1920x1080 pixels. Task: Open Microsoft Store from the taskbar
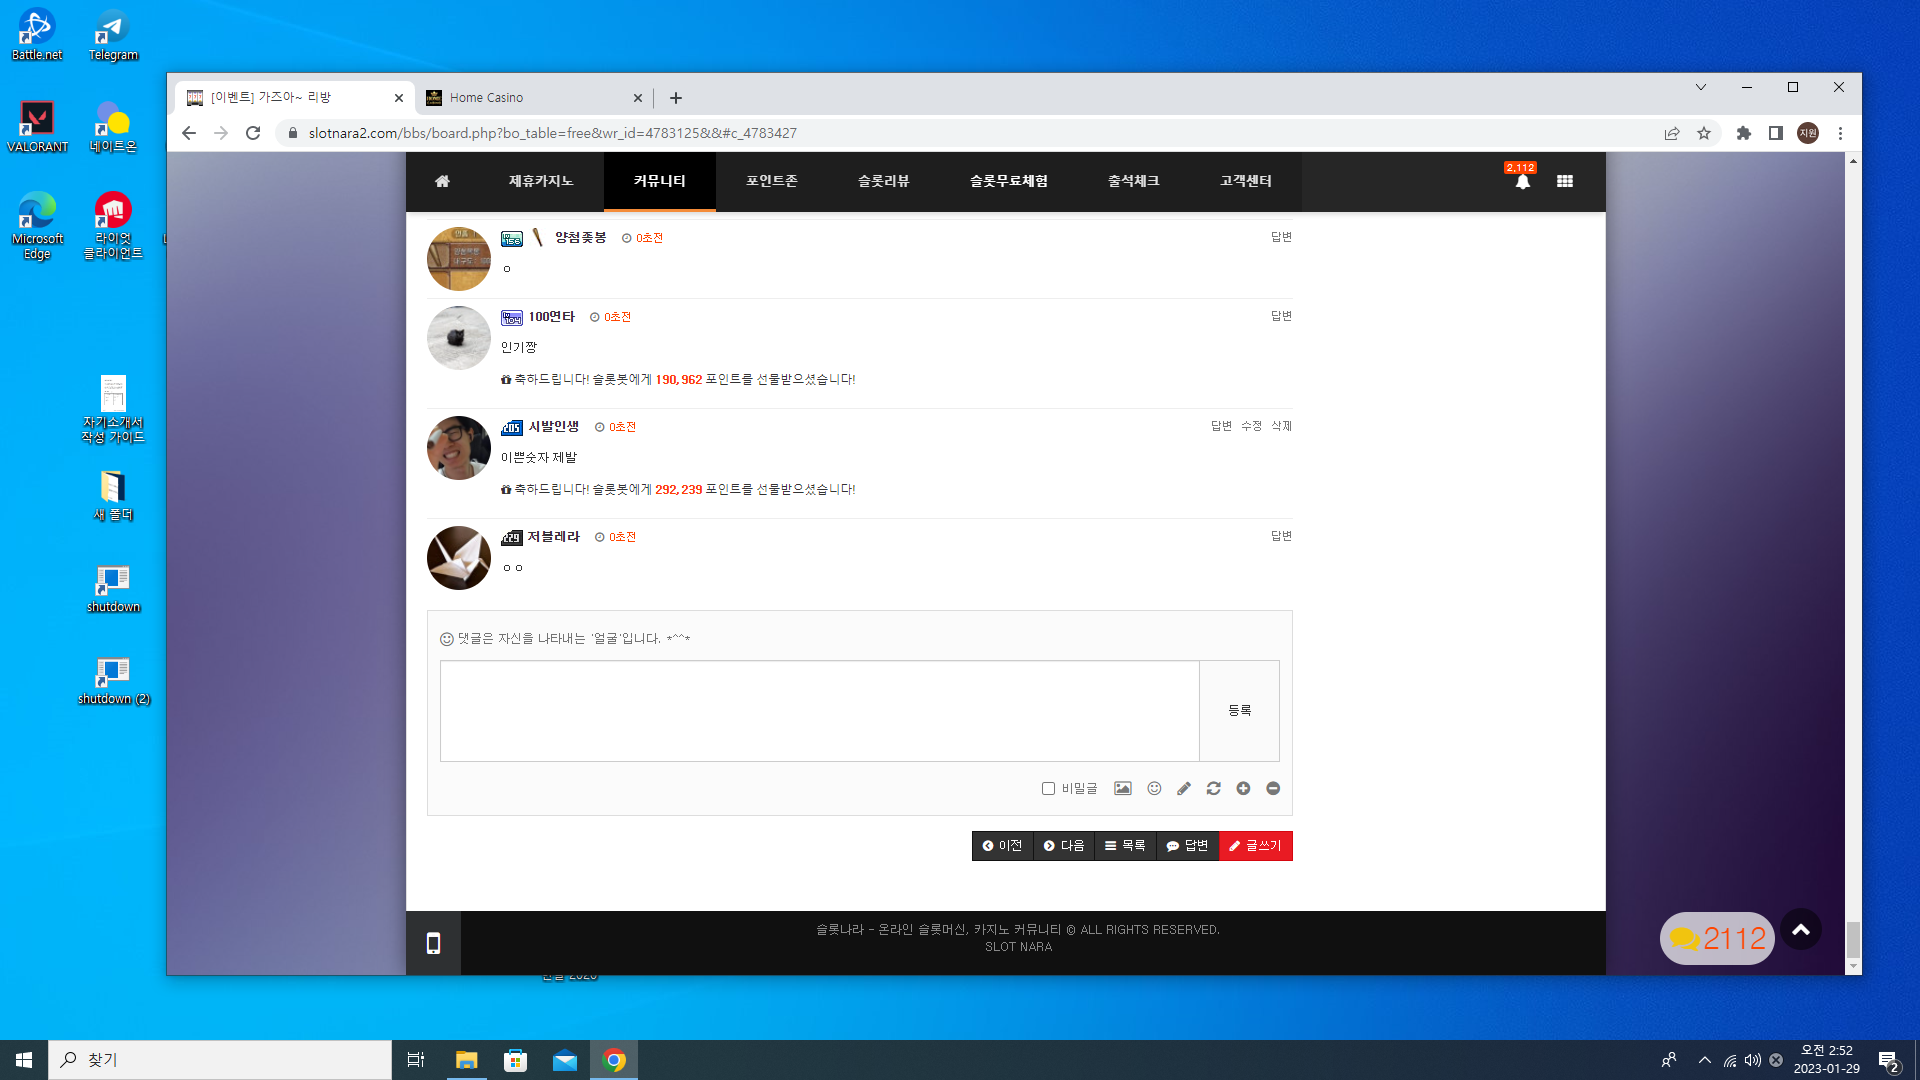(x=515, y=1060)
